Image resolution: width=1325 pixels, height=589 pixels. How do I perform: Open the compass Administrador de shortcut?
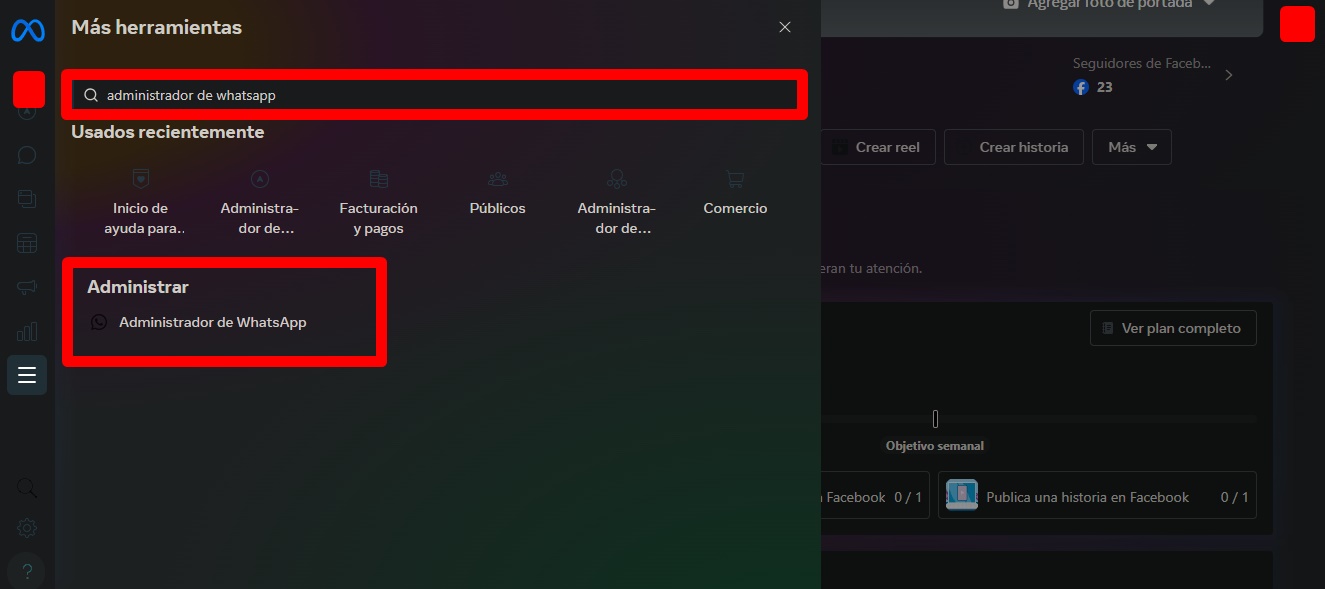[x=260, y=203]
